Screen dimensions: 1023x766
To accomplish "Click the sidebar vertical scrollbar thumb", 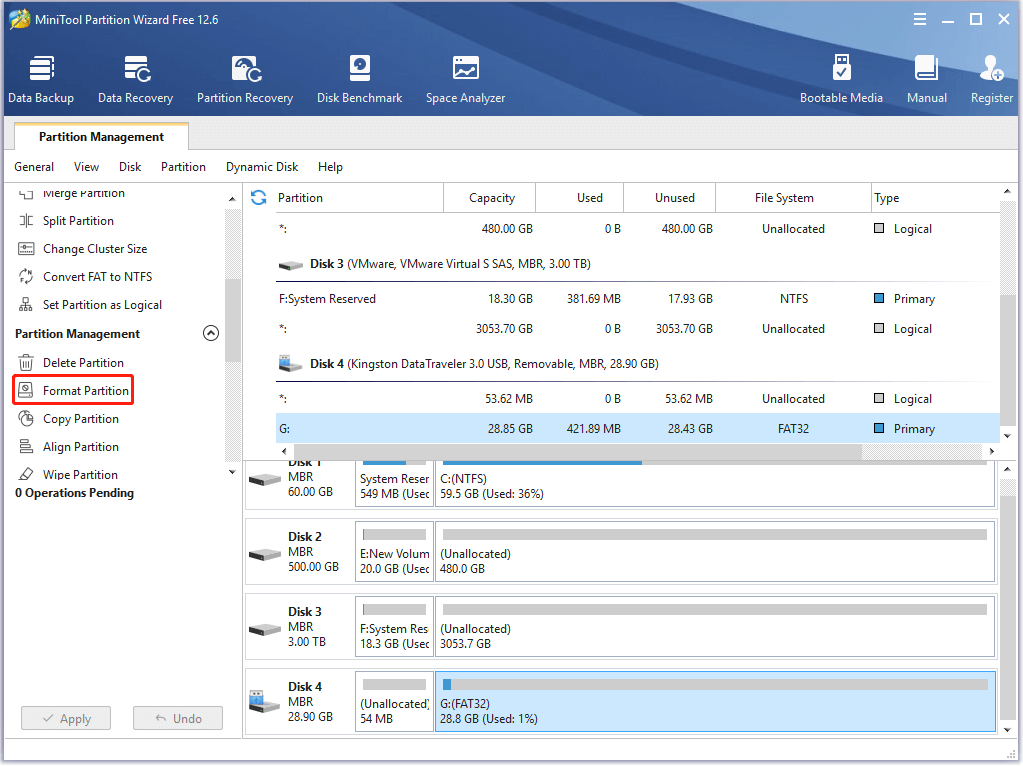I will 232,320.
